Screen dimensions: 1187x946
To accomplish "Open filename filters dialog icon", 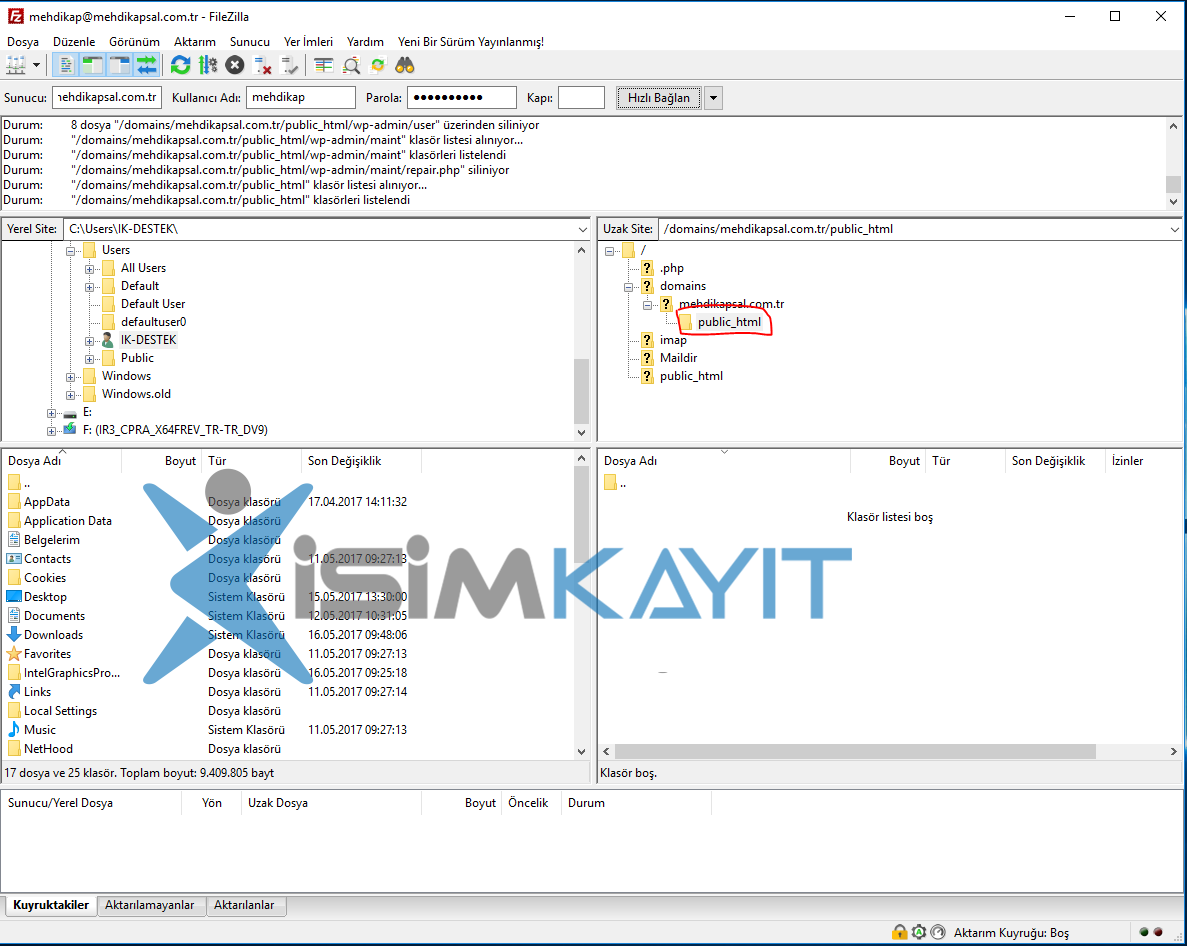I will point(323,66).
